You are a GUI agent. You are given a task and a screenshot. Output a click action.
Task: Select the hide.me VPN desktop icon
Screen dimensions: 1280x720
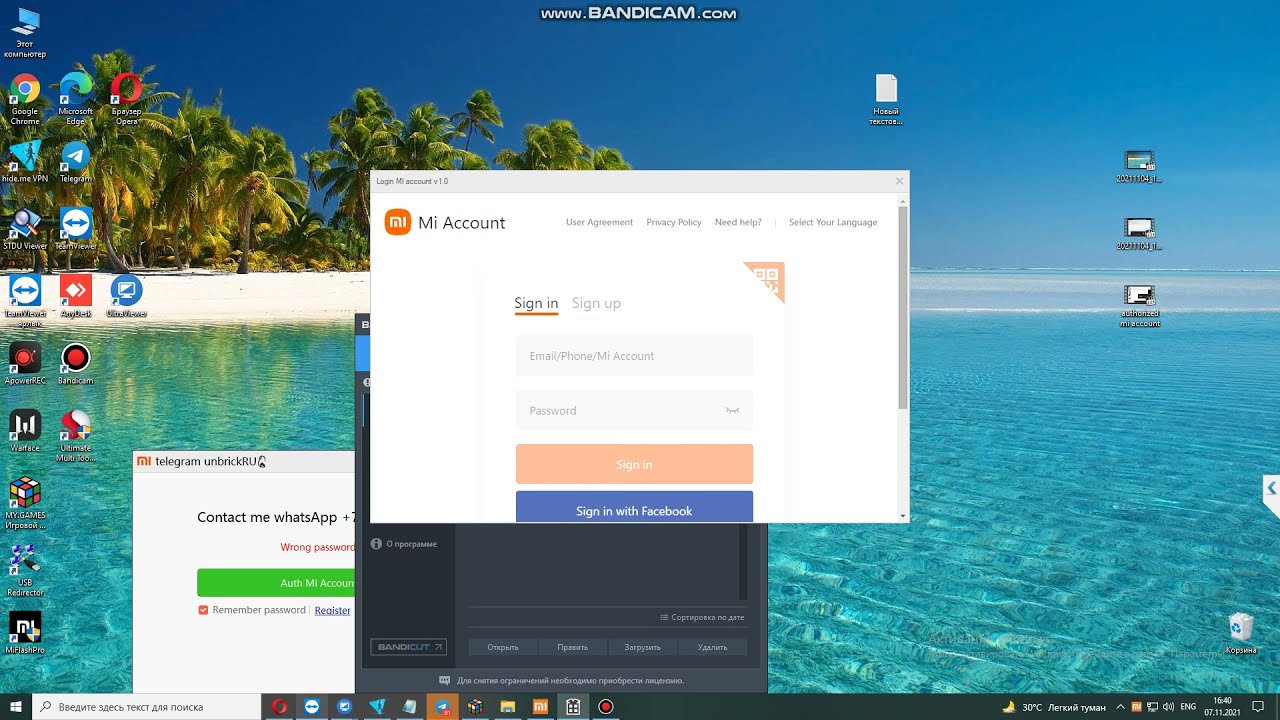(25, 162)
